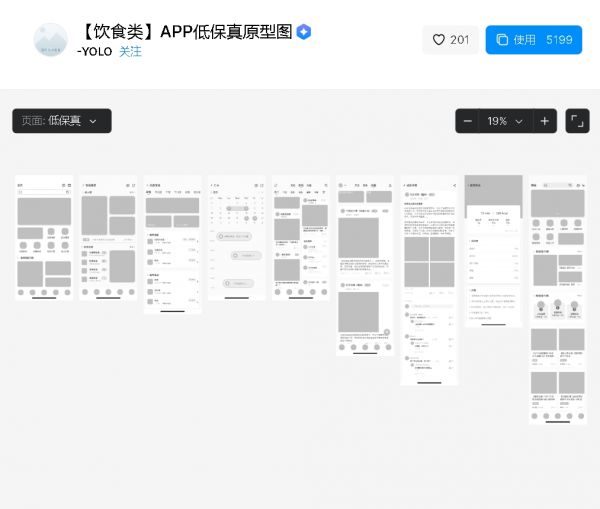Zoom out using the minus button

pos(467,121)
